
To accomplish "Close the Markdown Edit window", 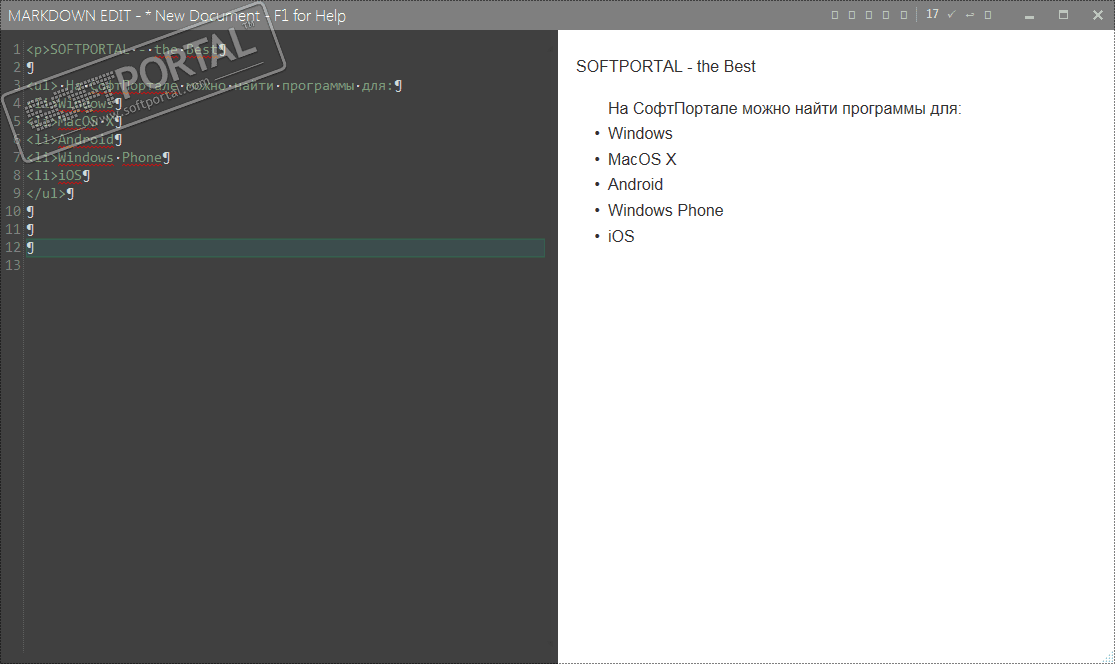I will coord(1097,15).
